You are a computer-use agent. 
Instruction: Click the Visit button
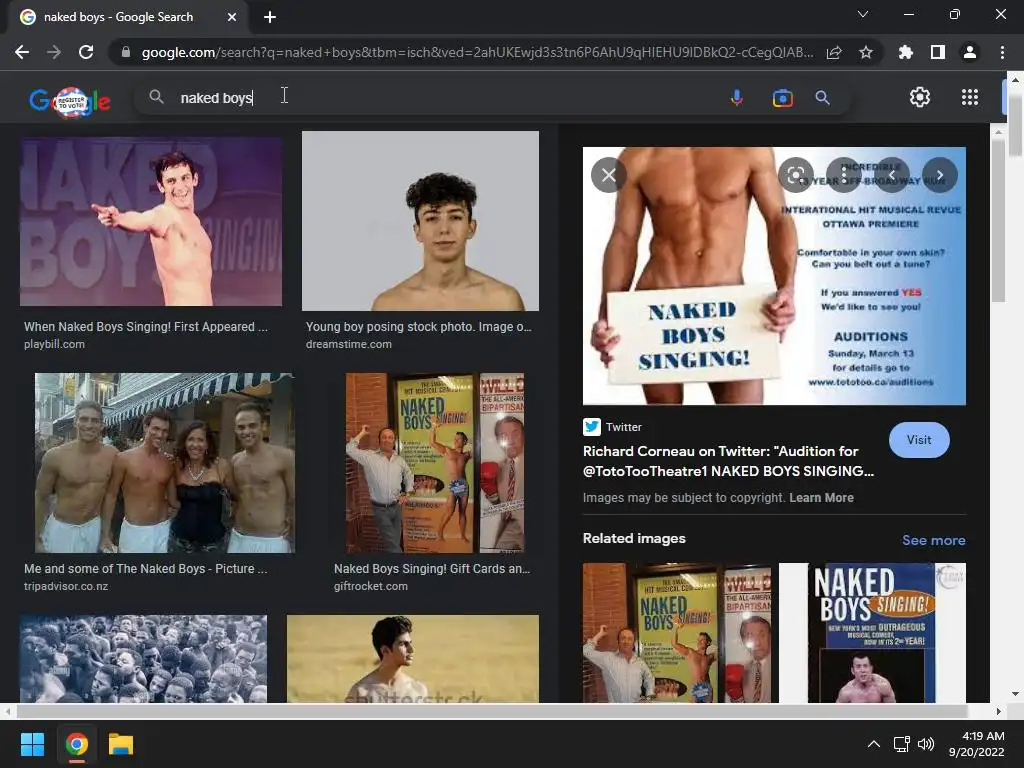point(919,440)
